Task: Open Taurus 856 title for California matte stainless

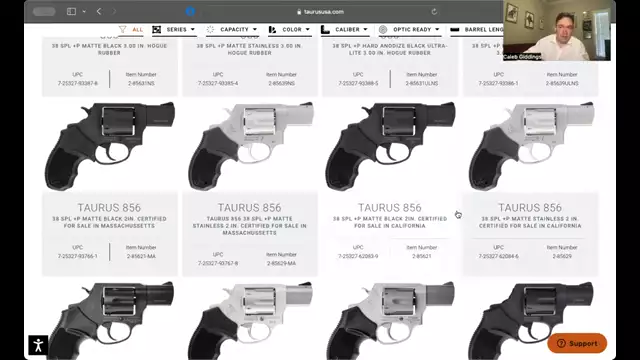Action: [530, 208]
